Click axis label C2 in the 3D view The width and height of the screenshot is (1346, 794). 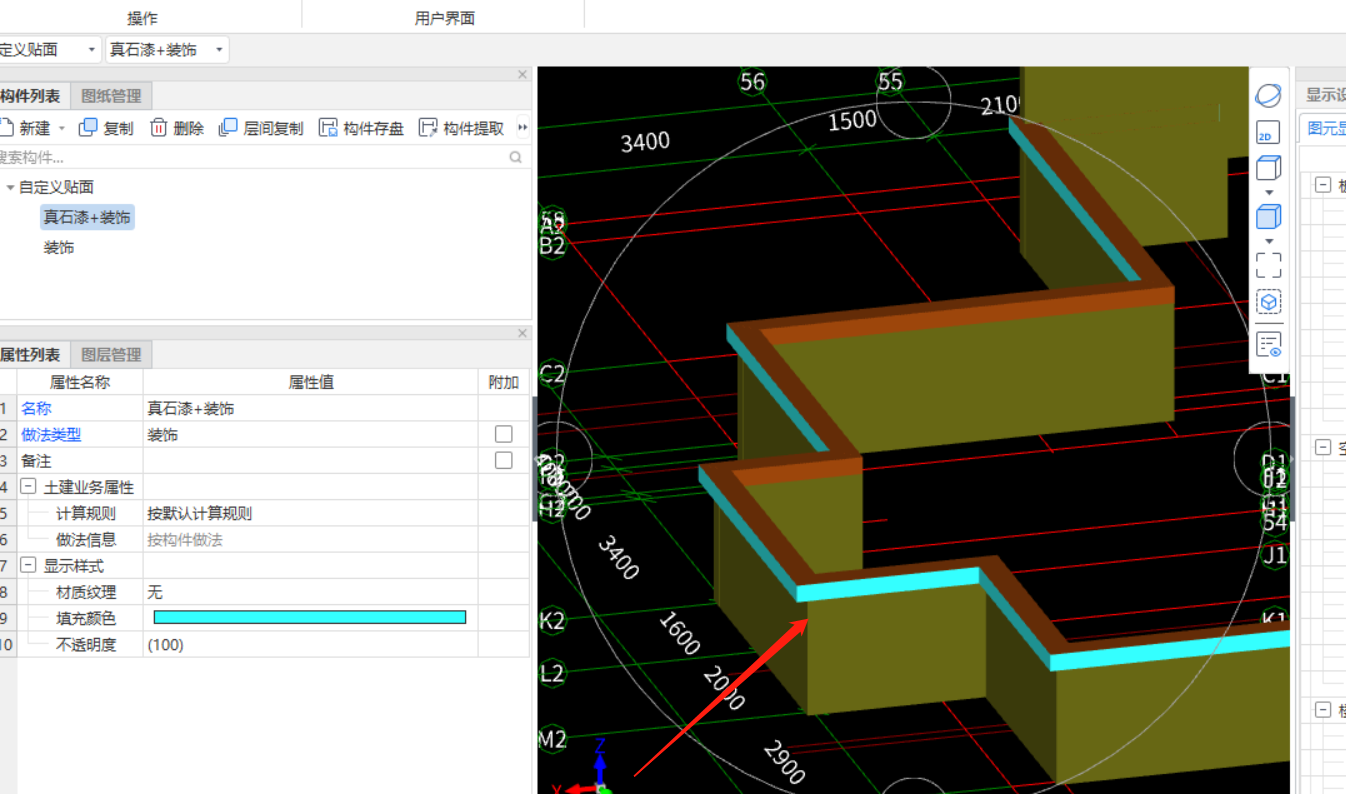(x=552, y=374)
